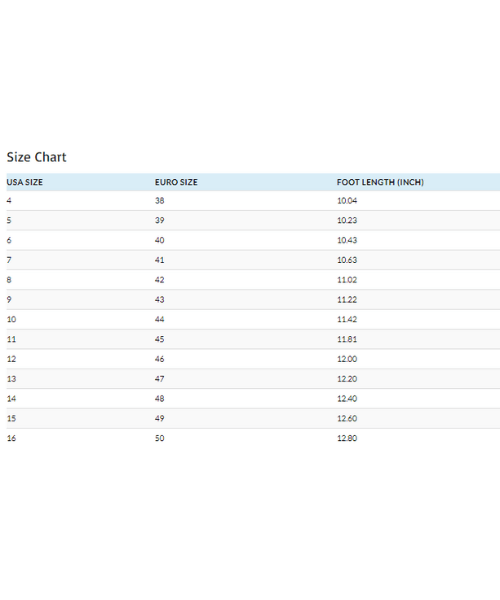This screenshot has width=500, height=600.
Task: Select Euro size 40 cell
Action: (160, 240)
